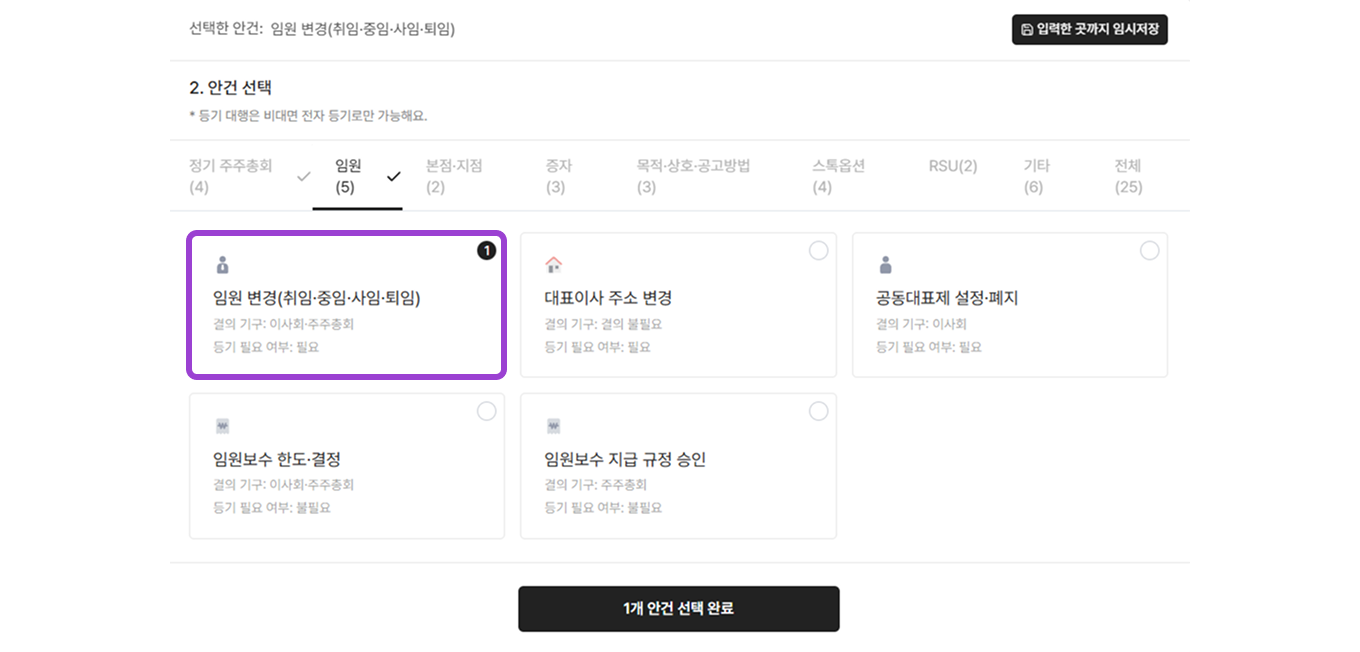Open the 스톡옵션 tab

[838, 176]
